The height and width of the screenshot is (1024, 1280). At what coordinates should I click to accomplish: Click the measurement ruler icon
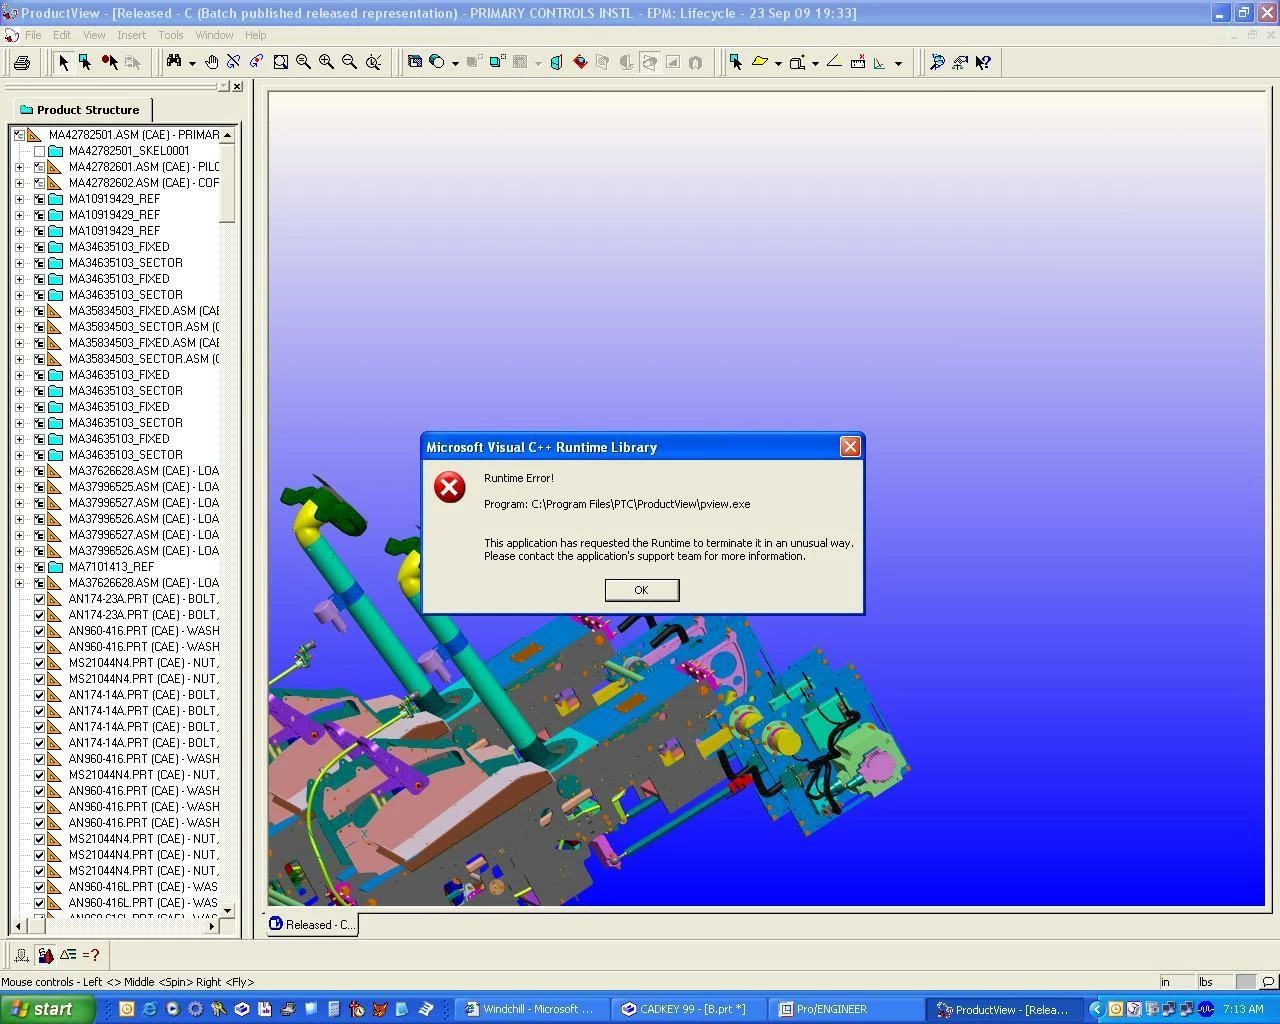pyautogui.click(x=857, y=62)
